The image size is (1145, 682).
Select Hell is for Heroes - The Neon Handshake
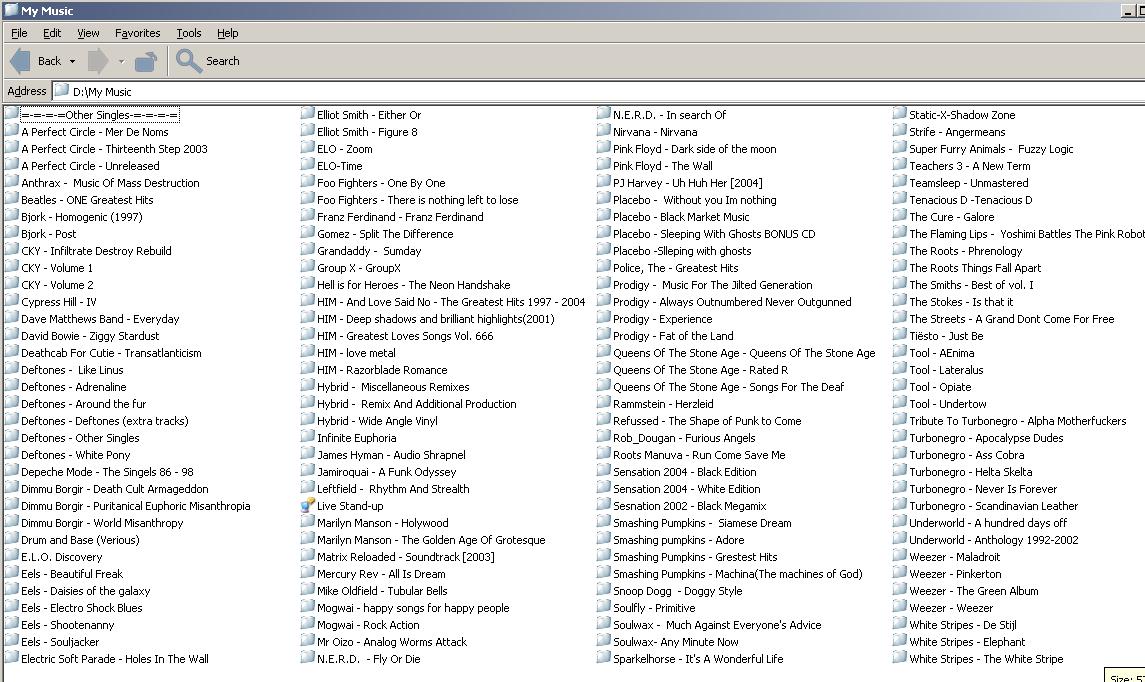click(x=413, y=285)
